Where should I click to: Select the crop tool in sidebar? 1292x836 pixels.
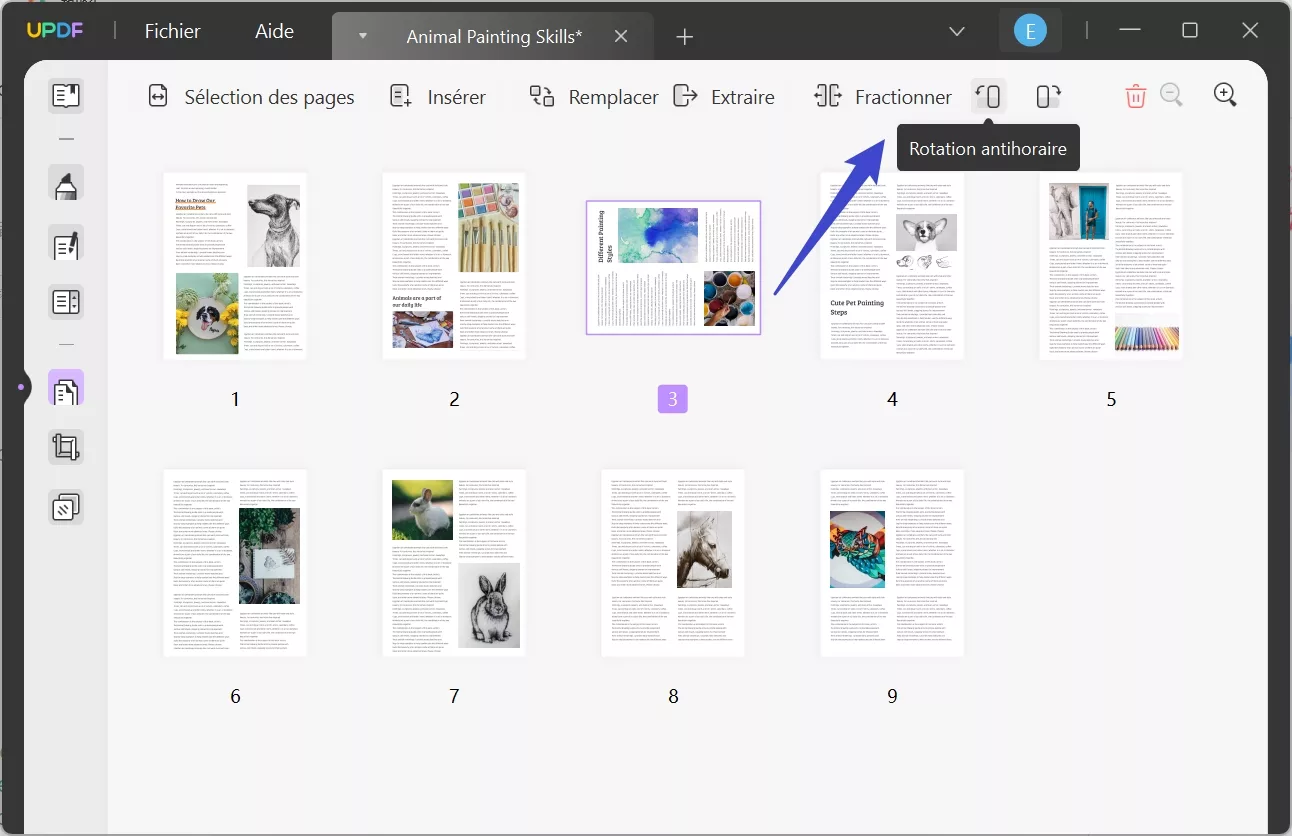point(66,447)
